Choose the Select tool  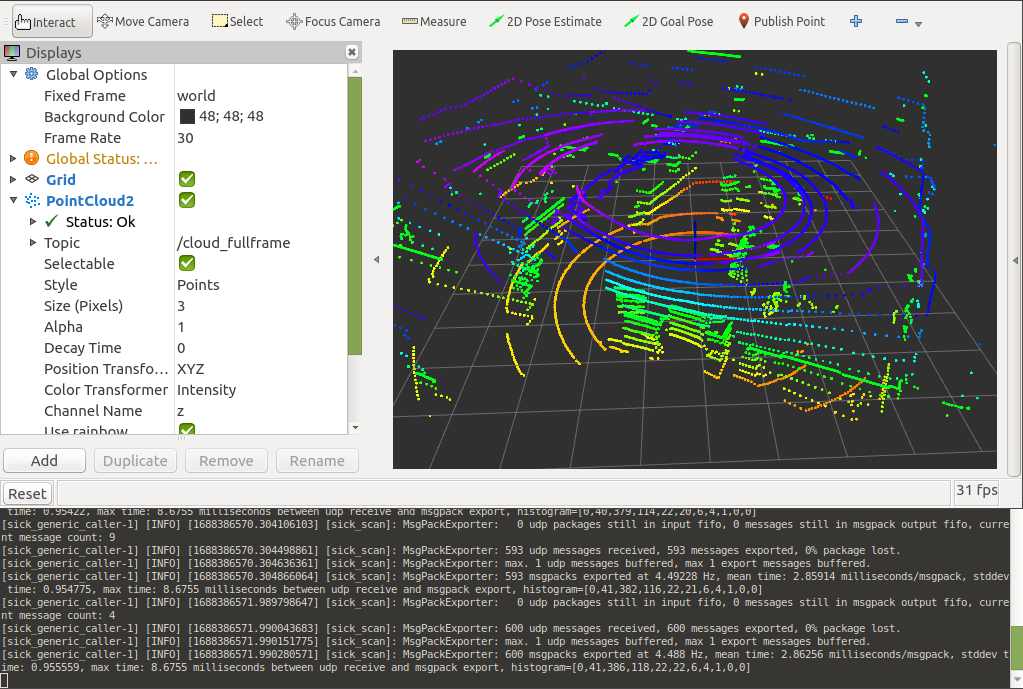(237, 20)
